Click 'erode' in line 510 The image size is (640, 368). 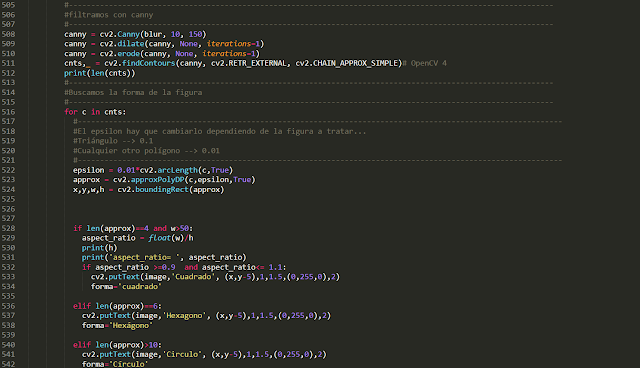point(129,54)
